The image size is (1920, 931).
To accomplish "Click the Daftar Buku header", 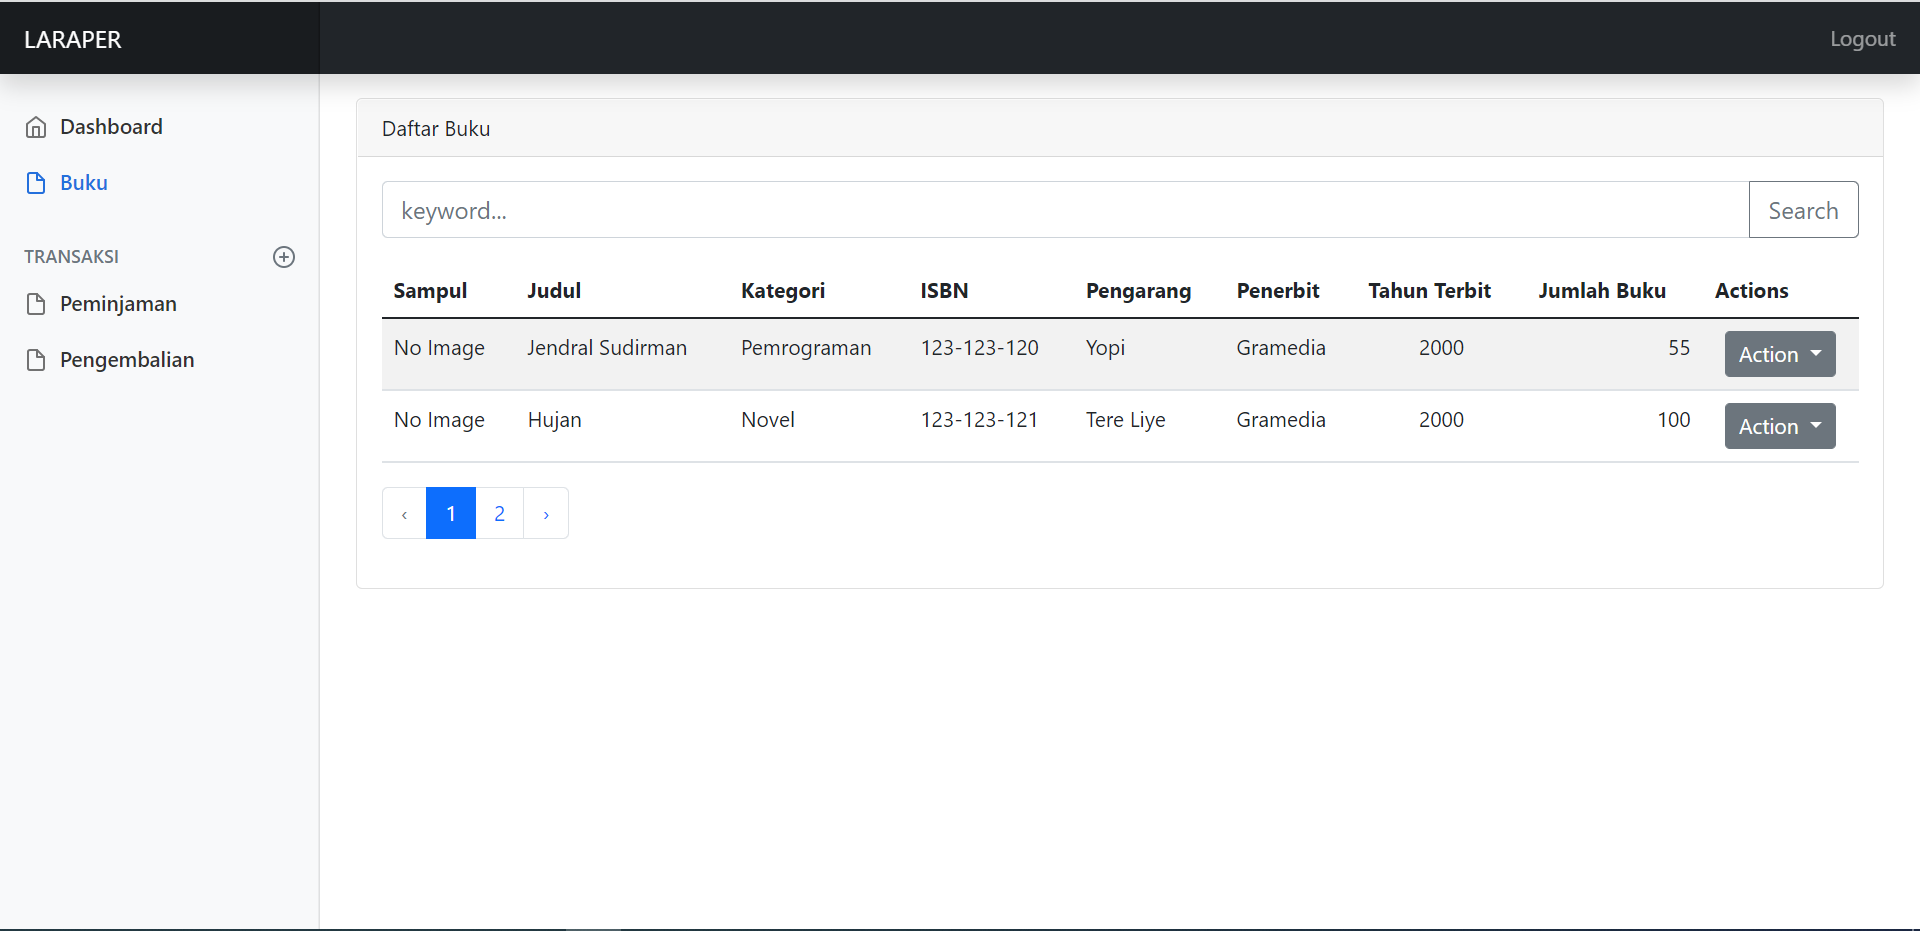I will point(436,128).
